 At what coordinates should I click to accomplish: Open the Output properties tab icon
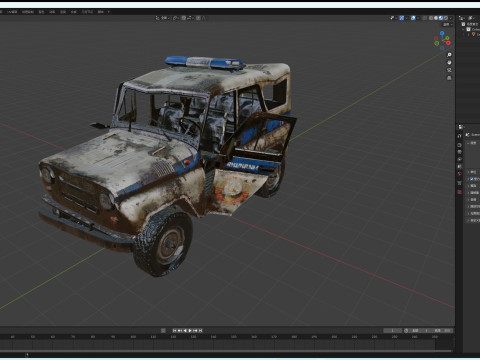coord(459,152)
